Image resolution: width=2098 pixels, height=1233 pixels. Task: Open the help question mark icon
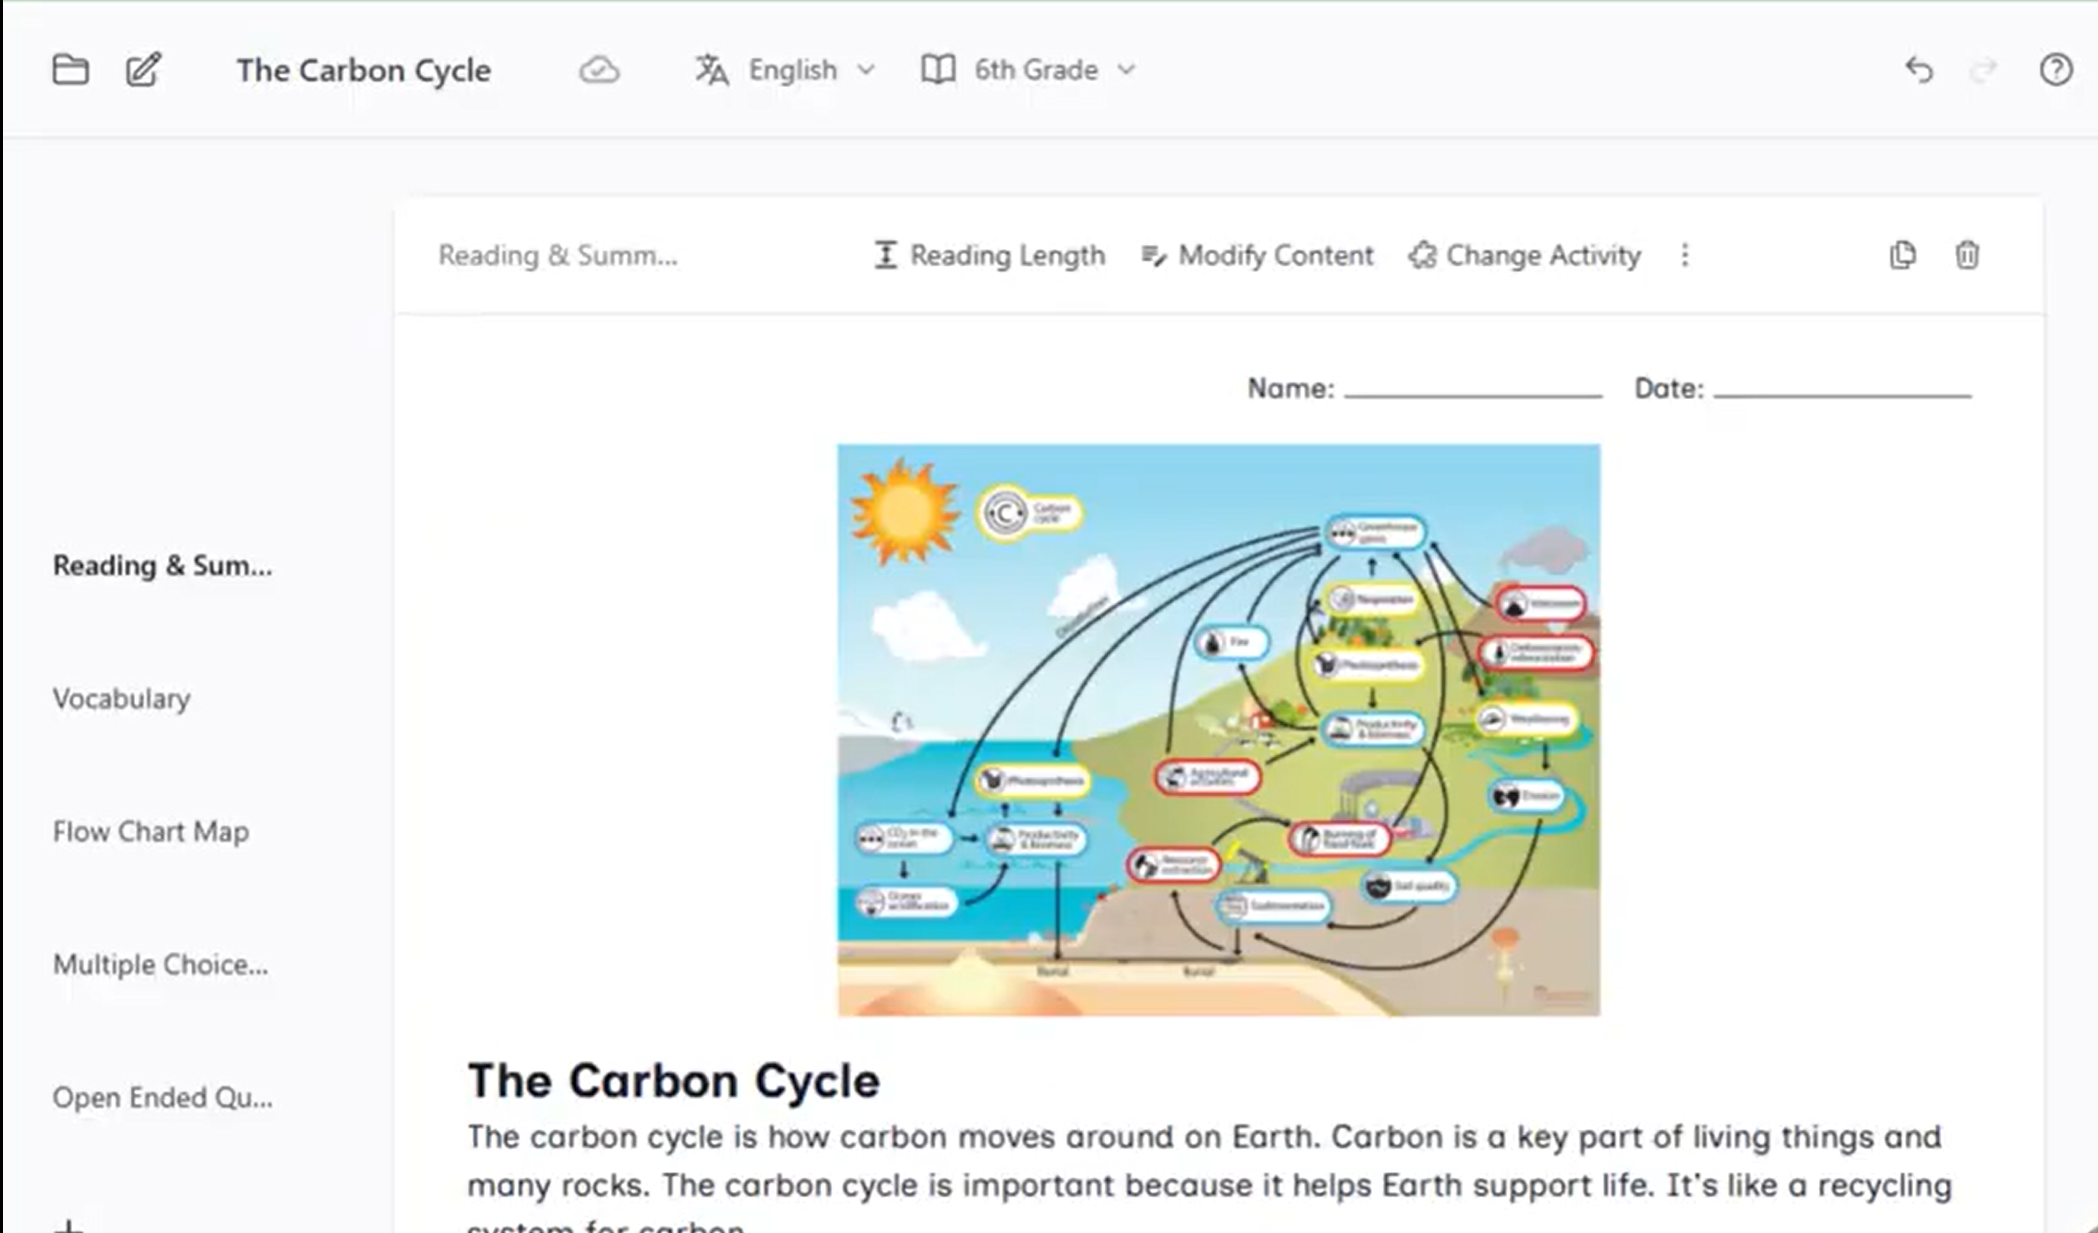point(2056,70)
